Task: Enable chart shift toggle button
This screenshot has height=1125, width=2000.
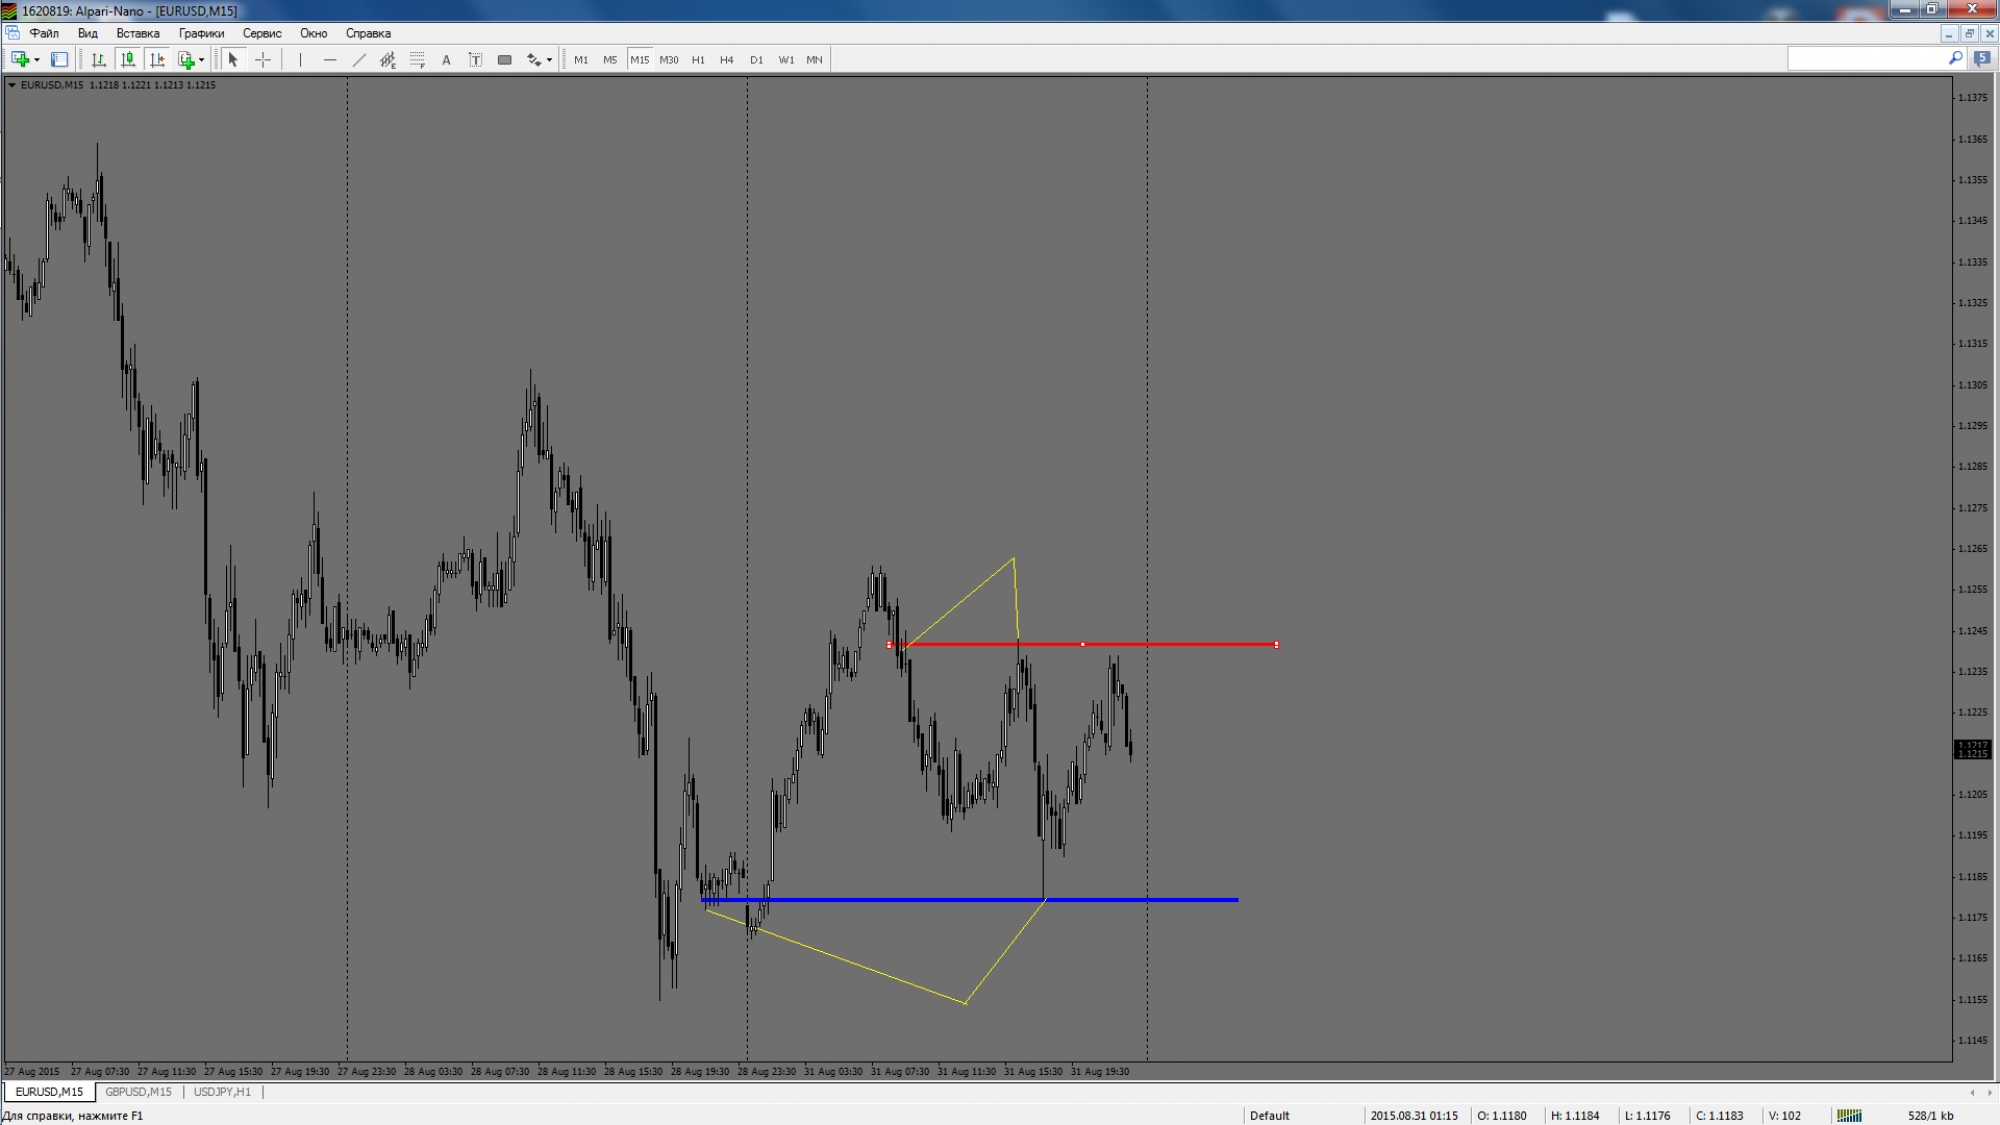Action: tap(157, 60)
